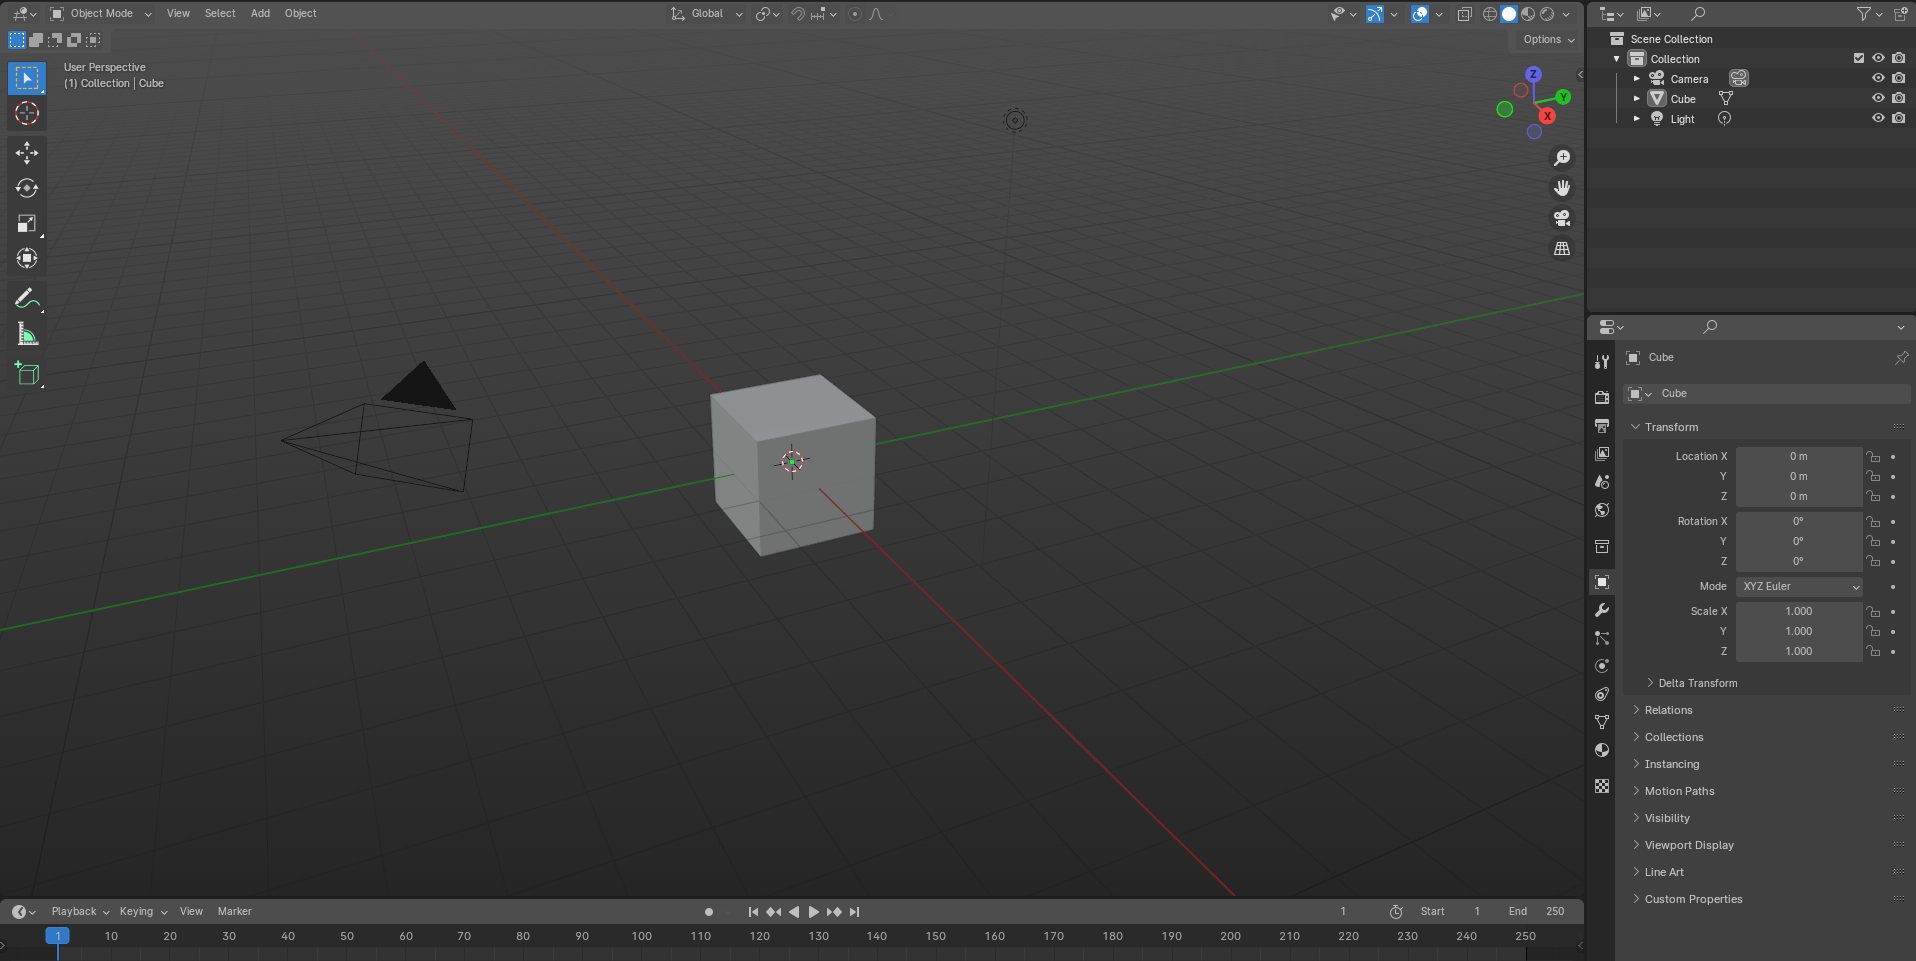Expand the Camera tree item
Image resolution: width=1916 pixels, height=961 pixels.
click(x=1636, y=78)
